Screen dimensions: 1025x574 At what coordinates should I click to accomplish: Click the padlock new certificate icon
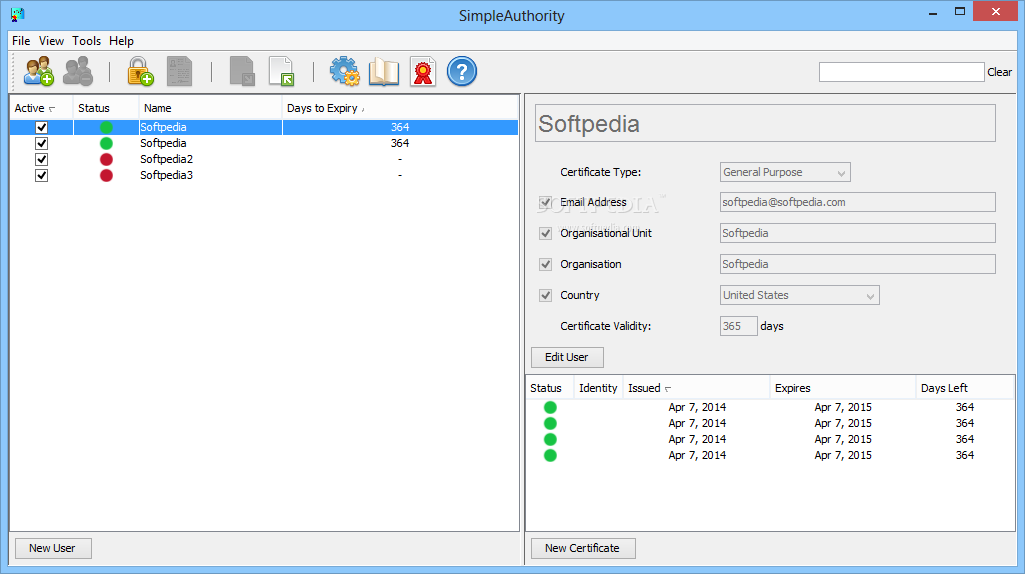[140, 71]
